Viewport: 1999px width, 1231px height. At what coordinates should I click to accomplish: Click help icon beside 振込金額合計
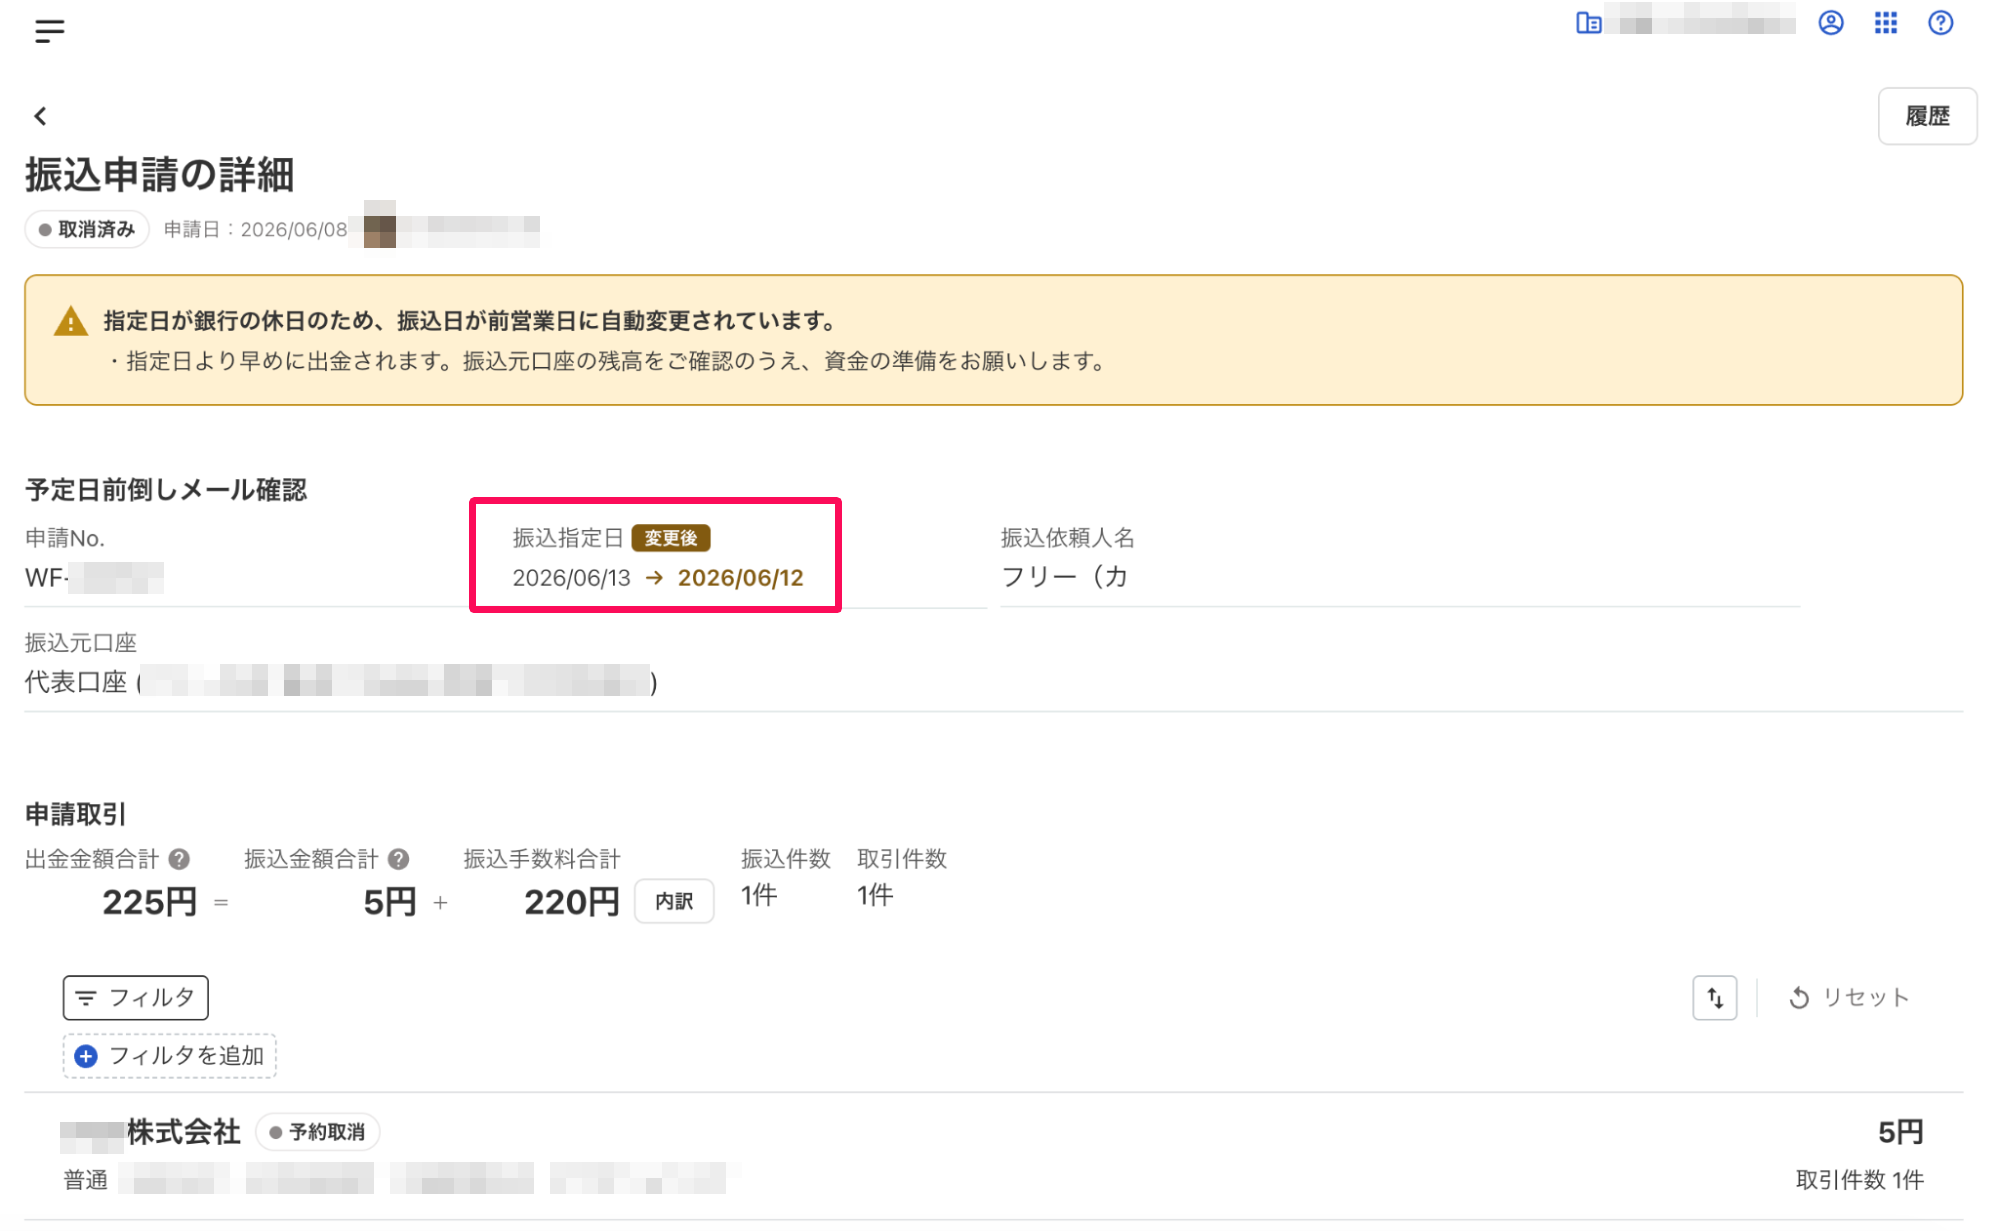coord(398,859)
